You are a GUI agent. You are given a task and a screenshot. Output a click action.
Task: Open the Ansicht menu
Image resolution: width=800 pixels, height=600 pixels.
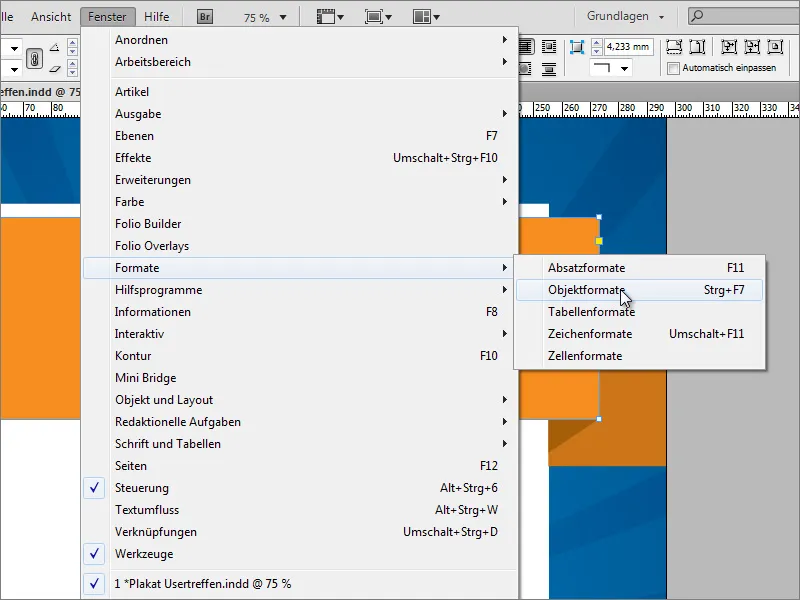click(x=51, y=17)
